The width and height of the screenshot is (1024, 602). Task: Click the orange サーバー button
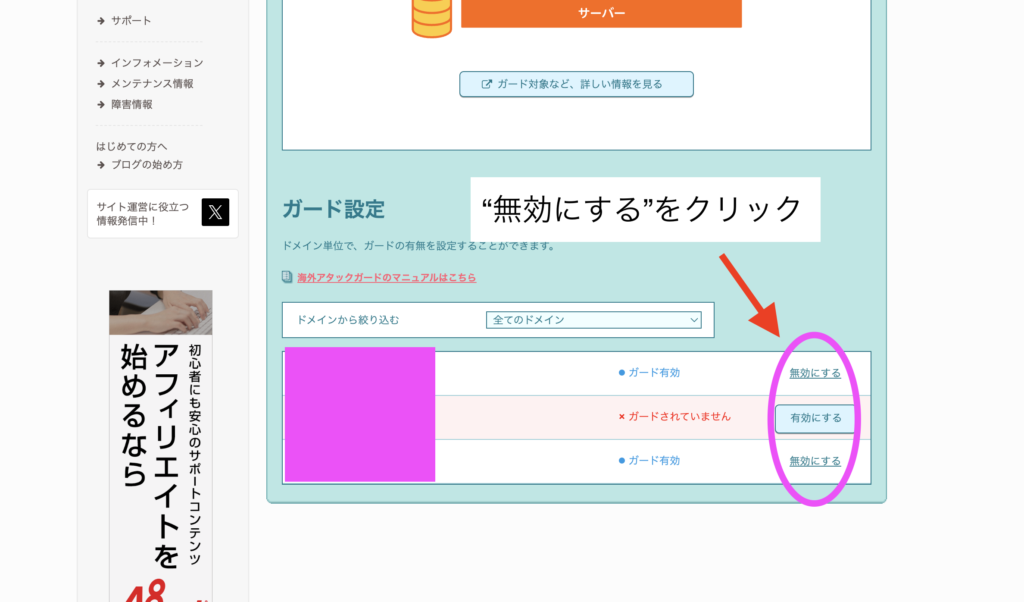pyautogui.click(x=601, y=13)
